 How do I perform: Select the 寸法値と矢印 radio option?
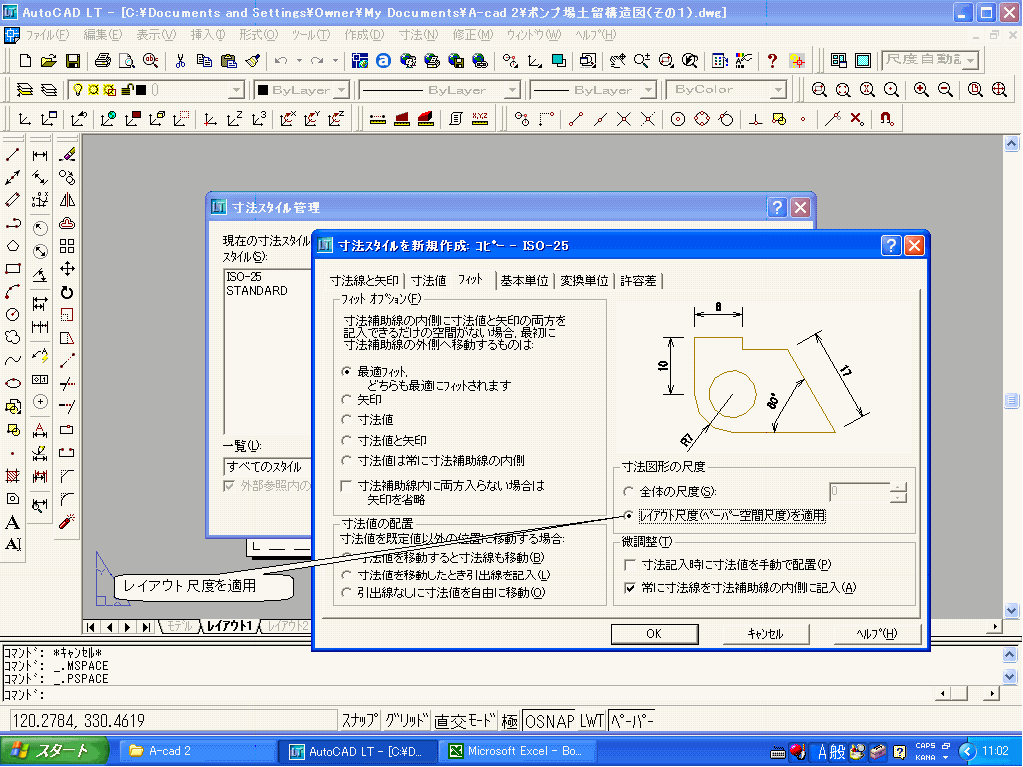tap(346, 440)
